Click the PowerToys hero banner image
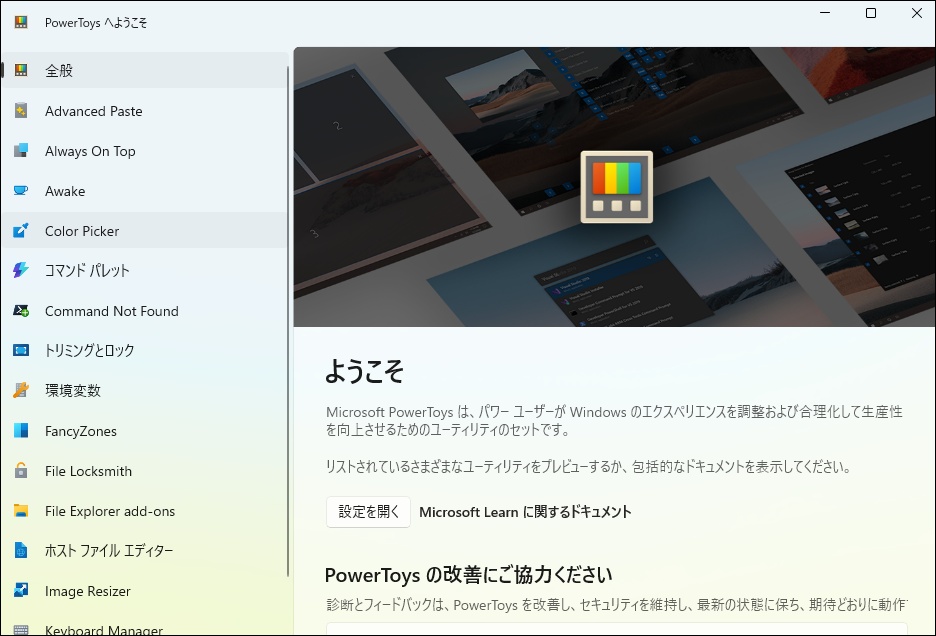936x636 pixels. point(614,186)
